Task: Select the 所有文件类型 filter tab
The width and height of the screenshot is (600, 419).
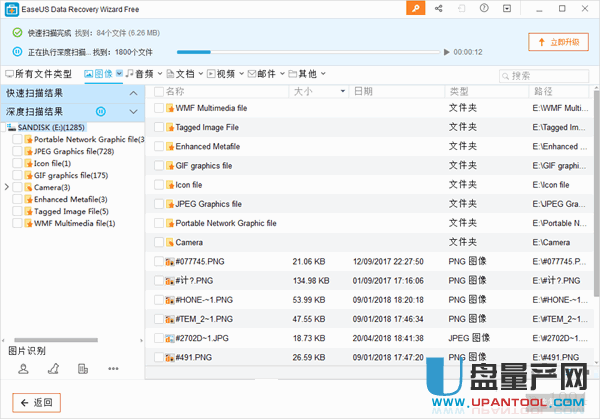Action: tap(38, 74)
